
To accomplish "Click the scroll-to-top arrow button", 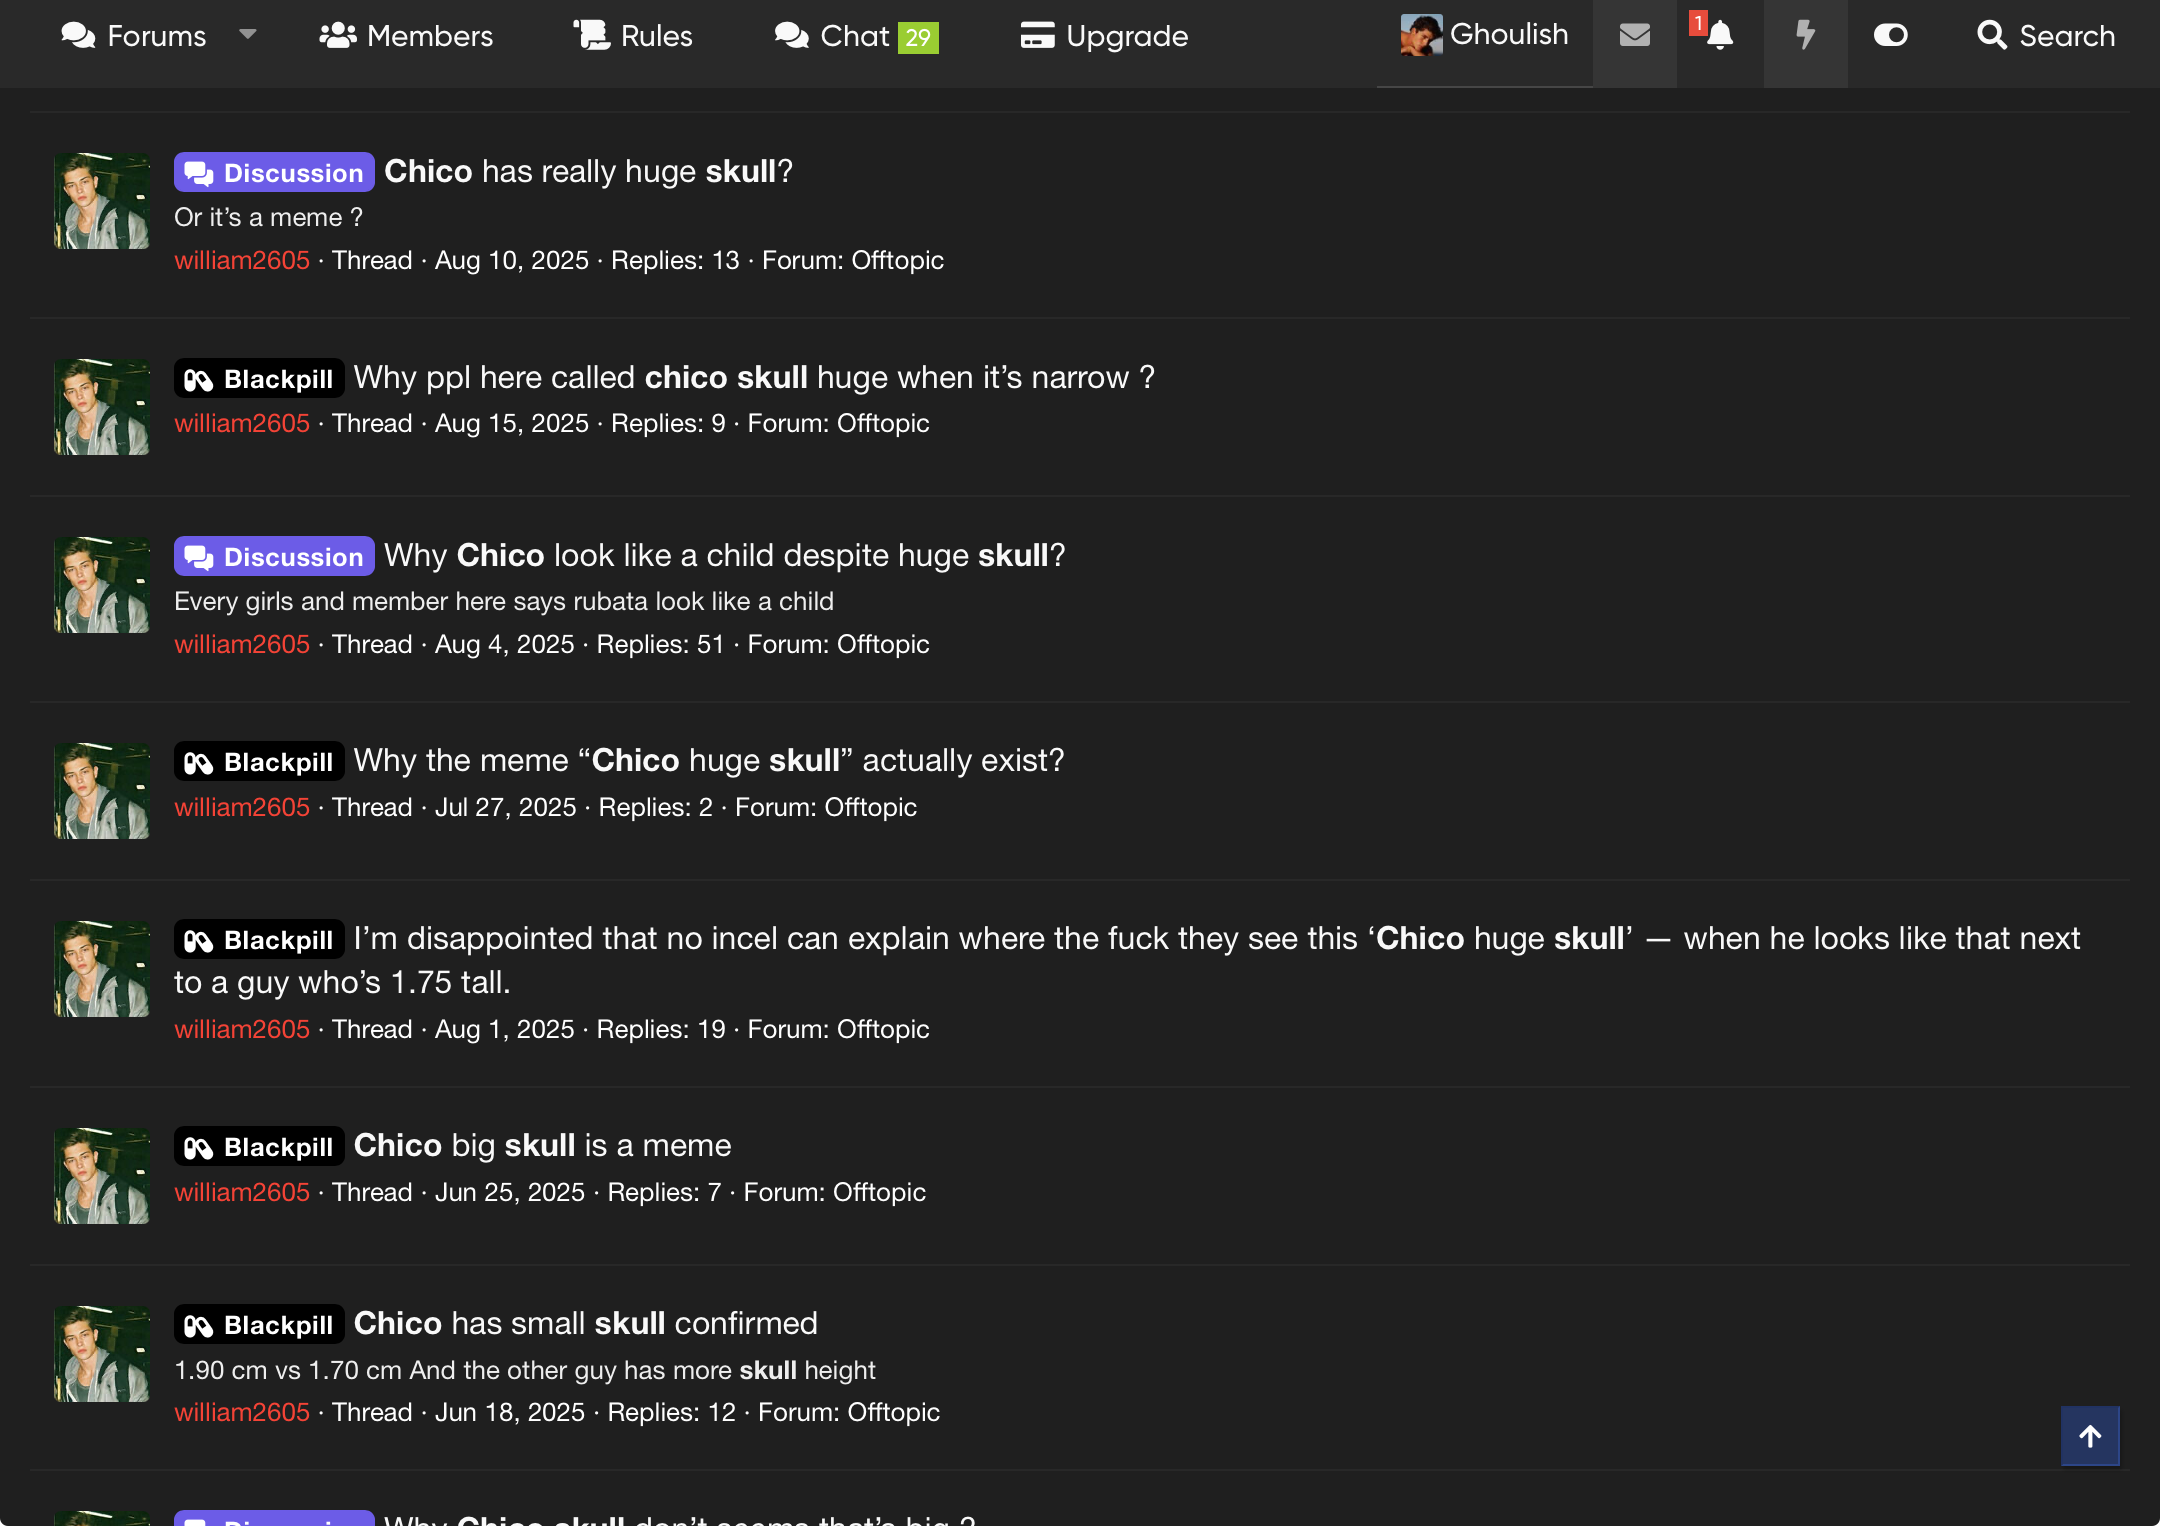I will tap(2089, 1436).
